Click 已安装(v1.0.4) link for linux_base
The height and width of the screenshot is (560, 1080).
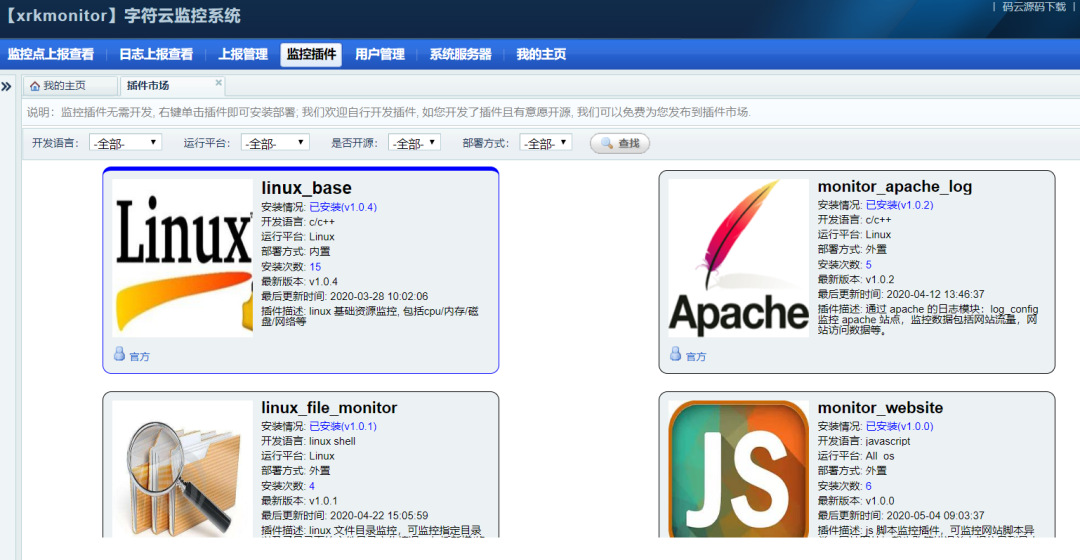click(x=343, y=207)
